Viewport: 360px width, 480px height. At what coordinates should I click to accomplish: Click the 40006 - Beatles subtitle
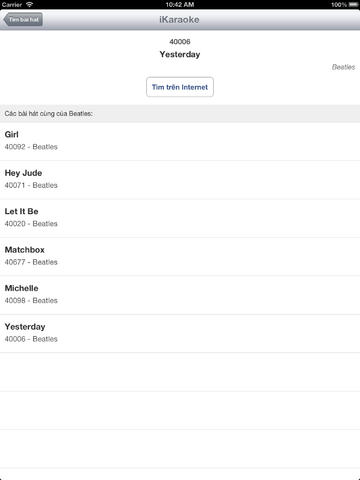(31, 339)
